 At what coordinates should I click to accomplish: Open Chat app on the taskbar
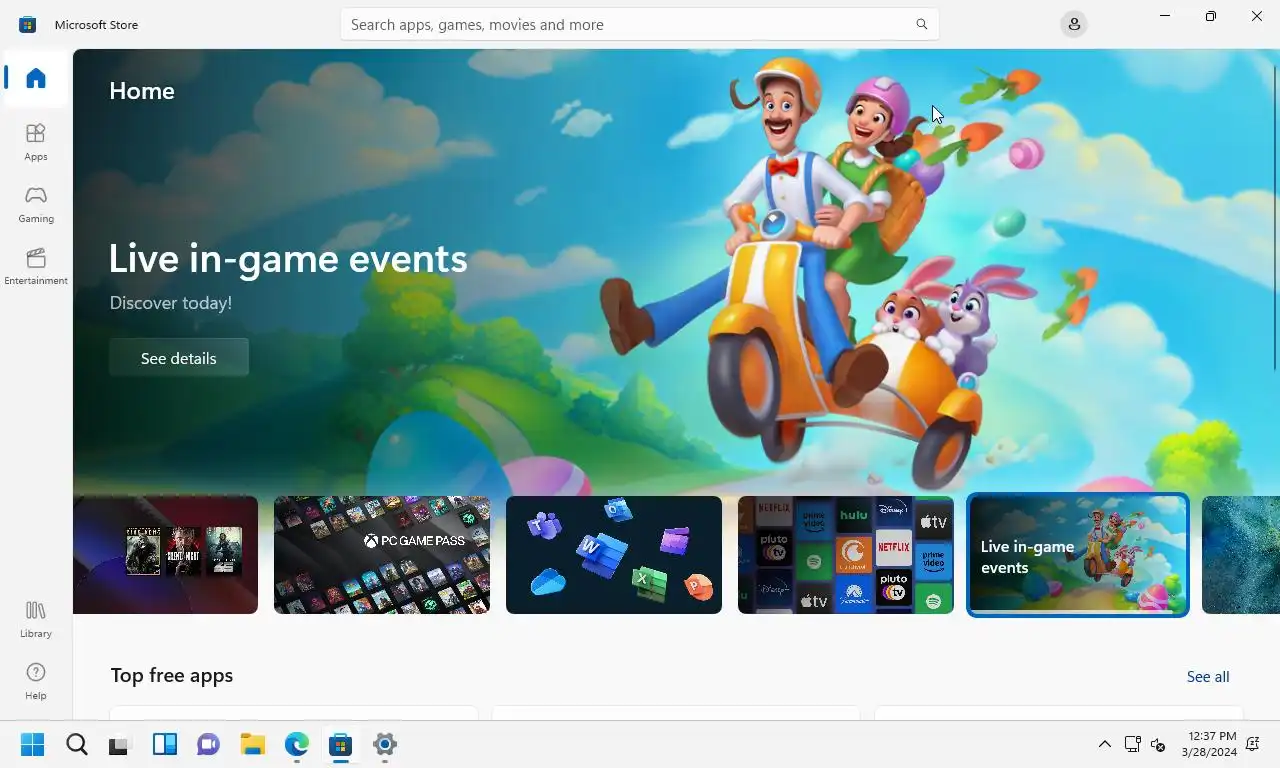[209, 744]
